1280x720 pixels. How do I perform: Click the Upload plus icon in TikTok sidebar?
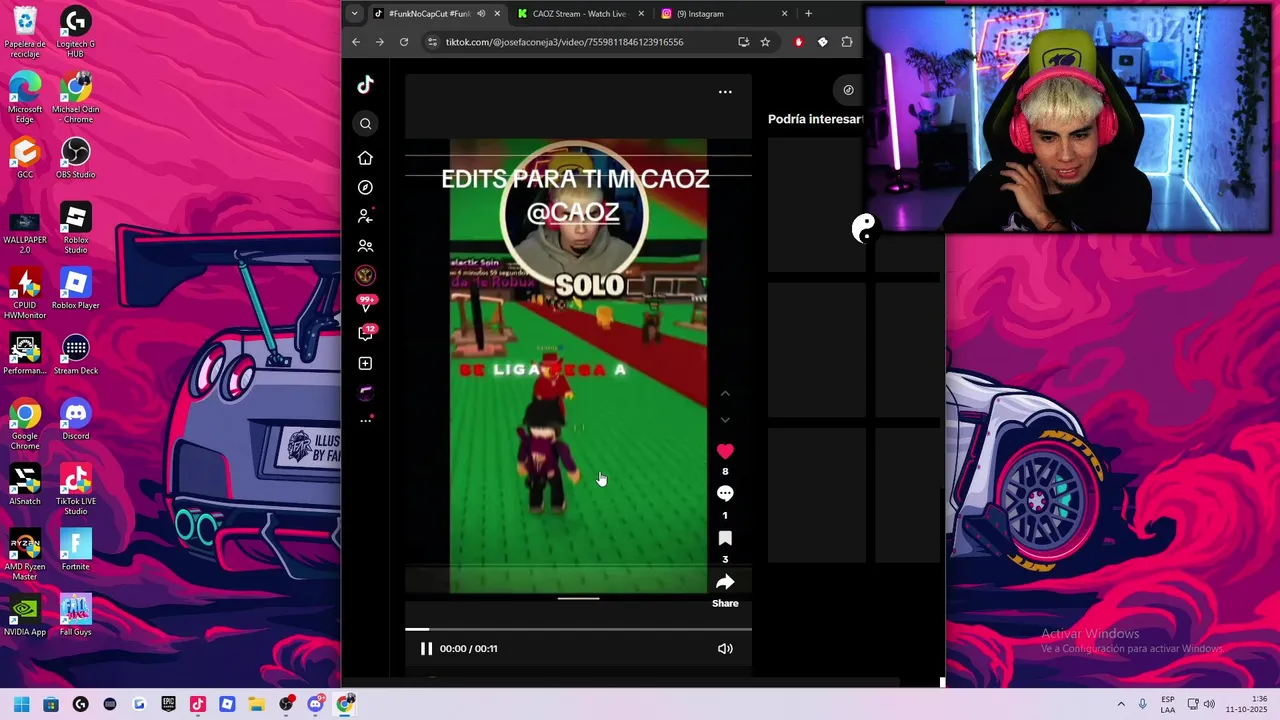point(365,363)
